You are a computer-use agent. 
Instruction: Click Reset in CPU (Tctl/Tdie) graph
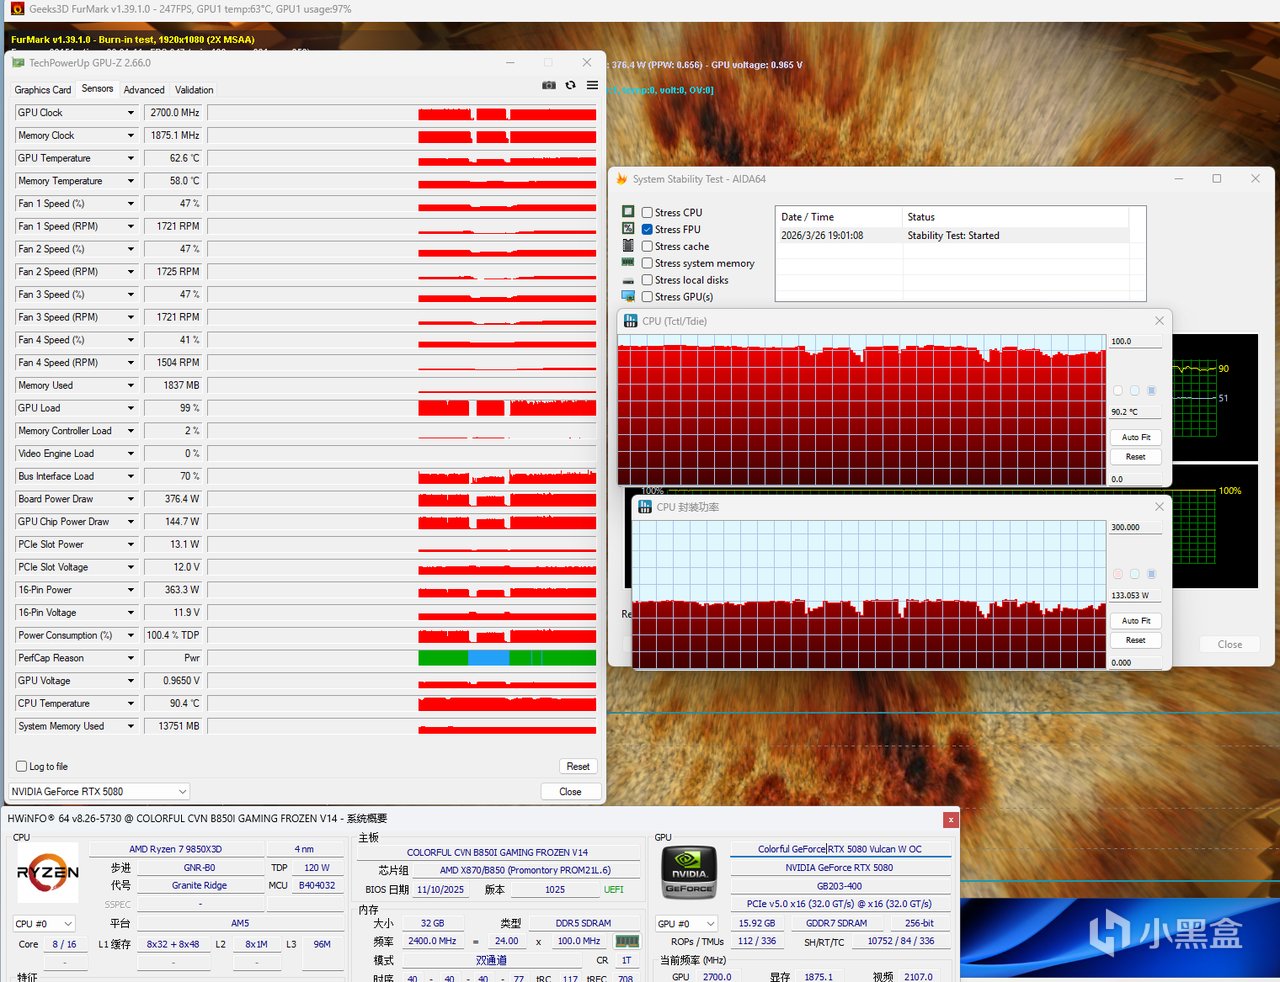pyautogui.click(x=1136, y=456)
